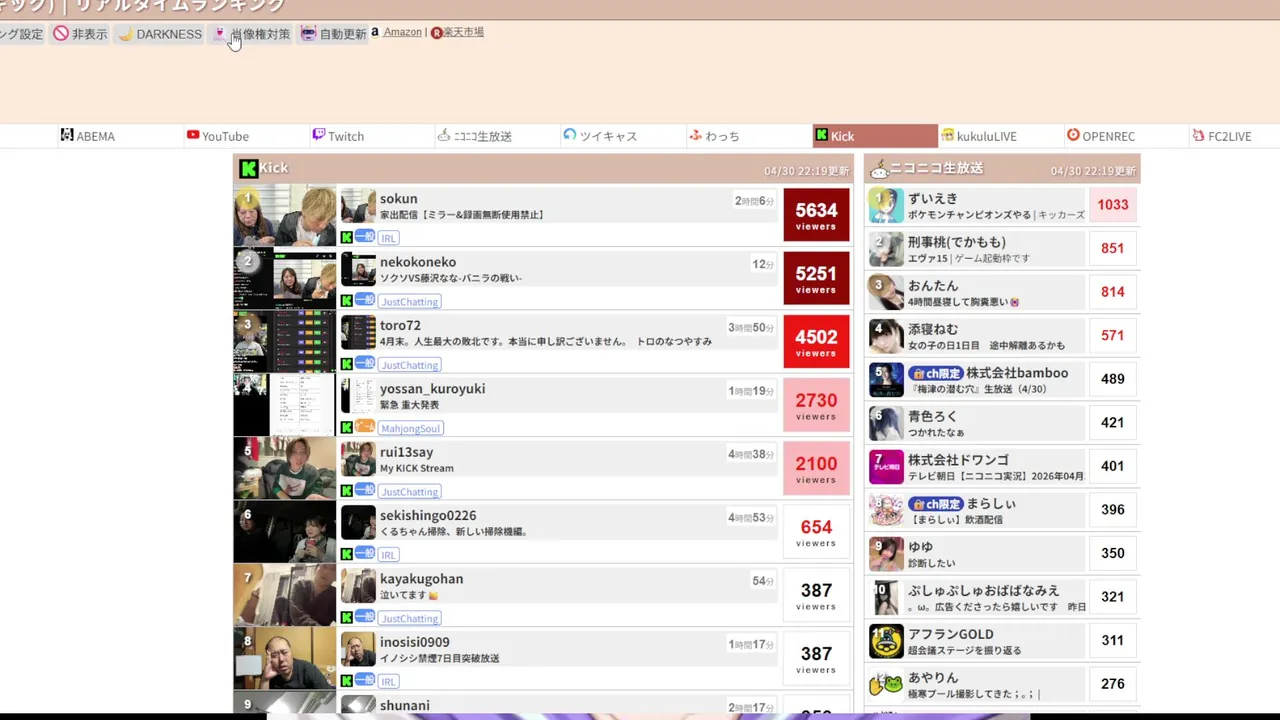
Task: Click kayakugohan's avatar icon
Action: pos(358,586)
